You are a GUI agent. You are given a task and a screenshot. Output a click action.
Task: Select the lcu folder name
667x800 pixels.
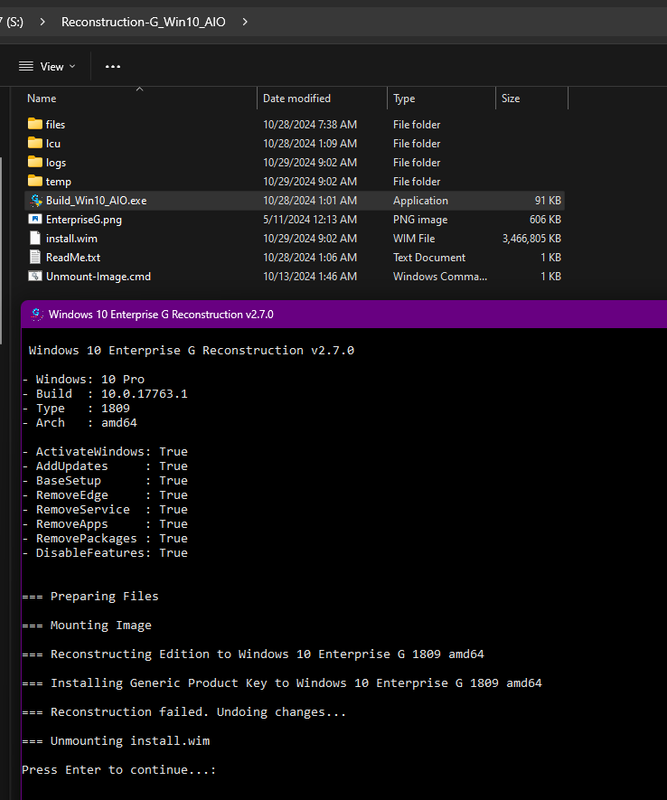click(x=53, y=143)
